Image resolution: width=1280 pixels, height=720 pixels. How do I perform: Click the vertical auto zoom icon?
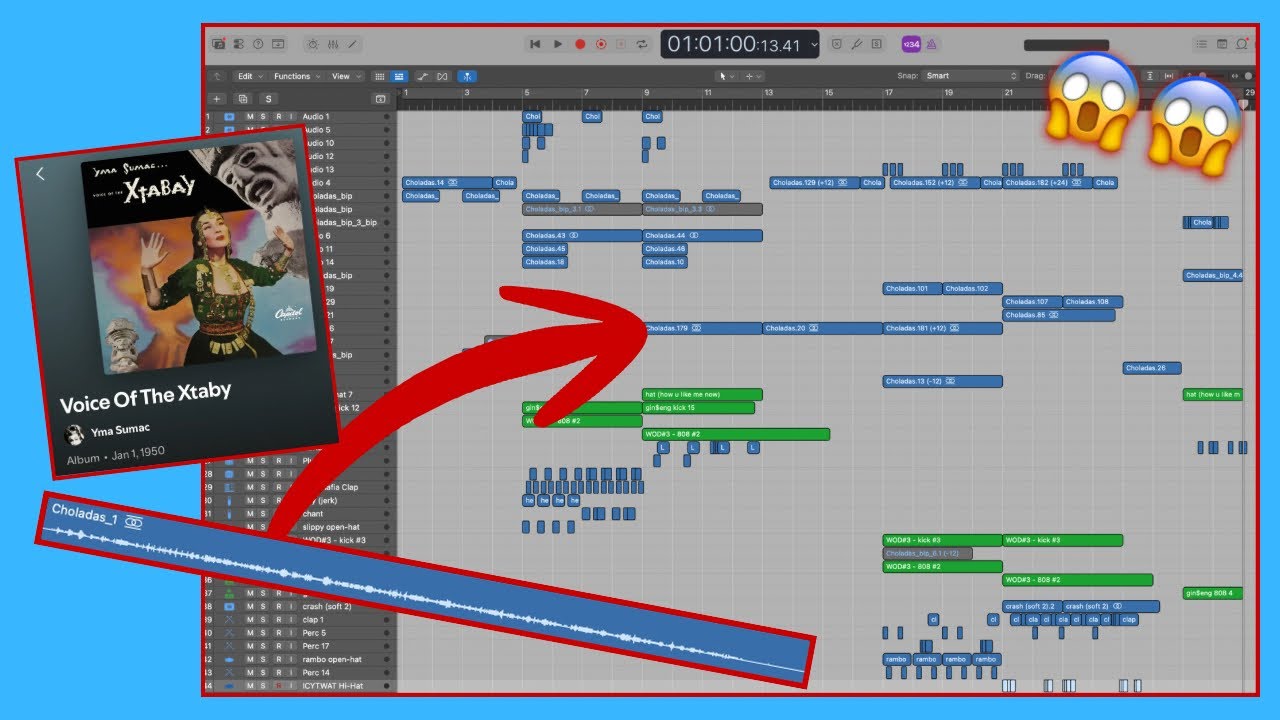(1150, 76)
